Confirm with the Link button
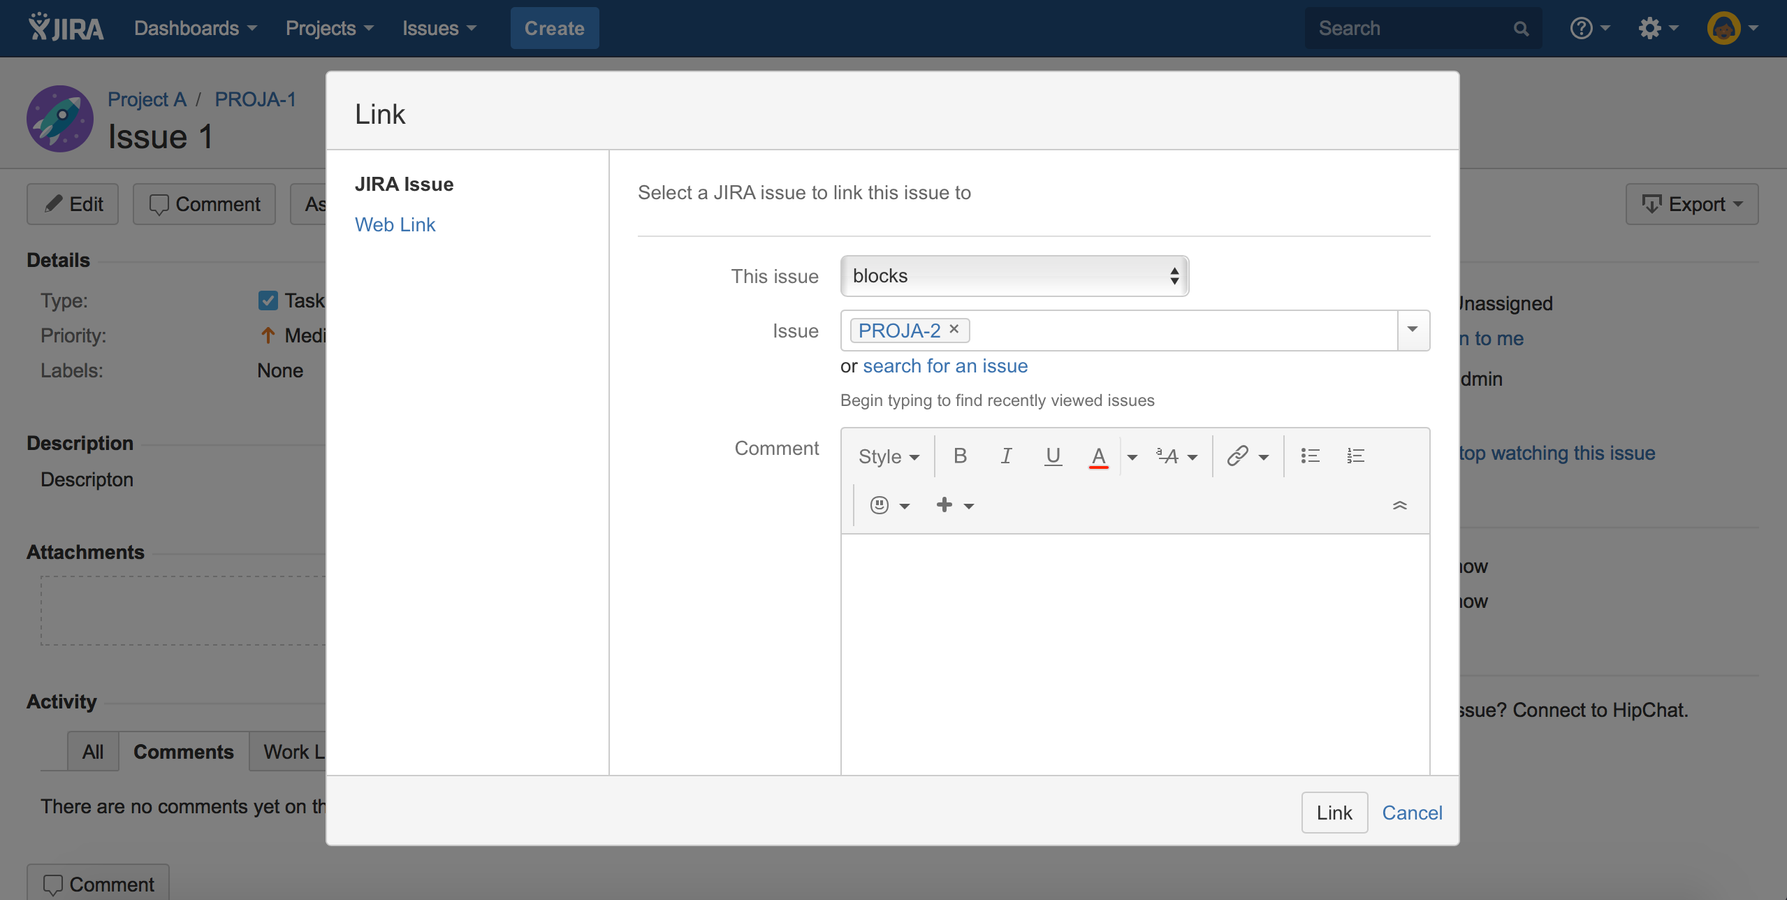 pyautogui.click(x=1334, y=813)
